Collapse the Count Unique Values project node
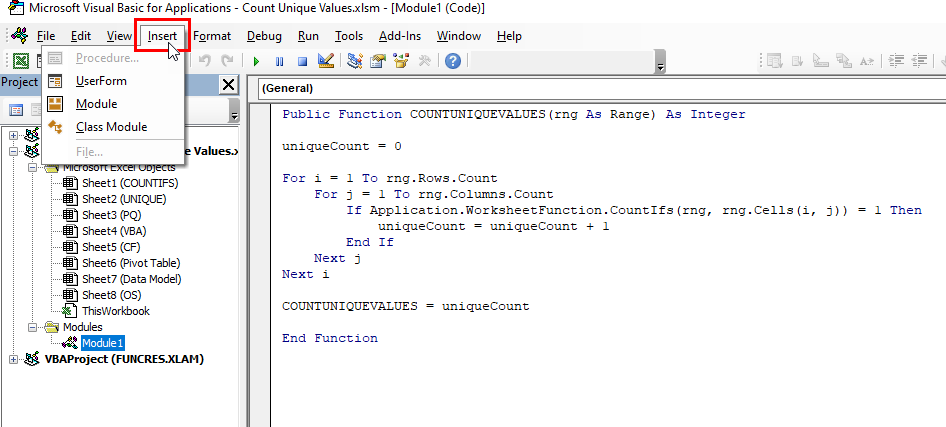This screenshot has width=946, height=427. (x=14, y=151)
